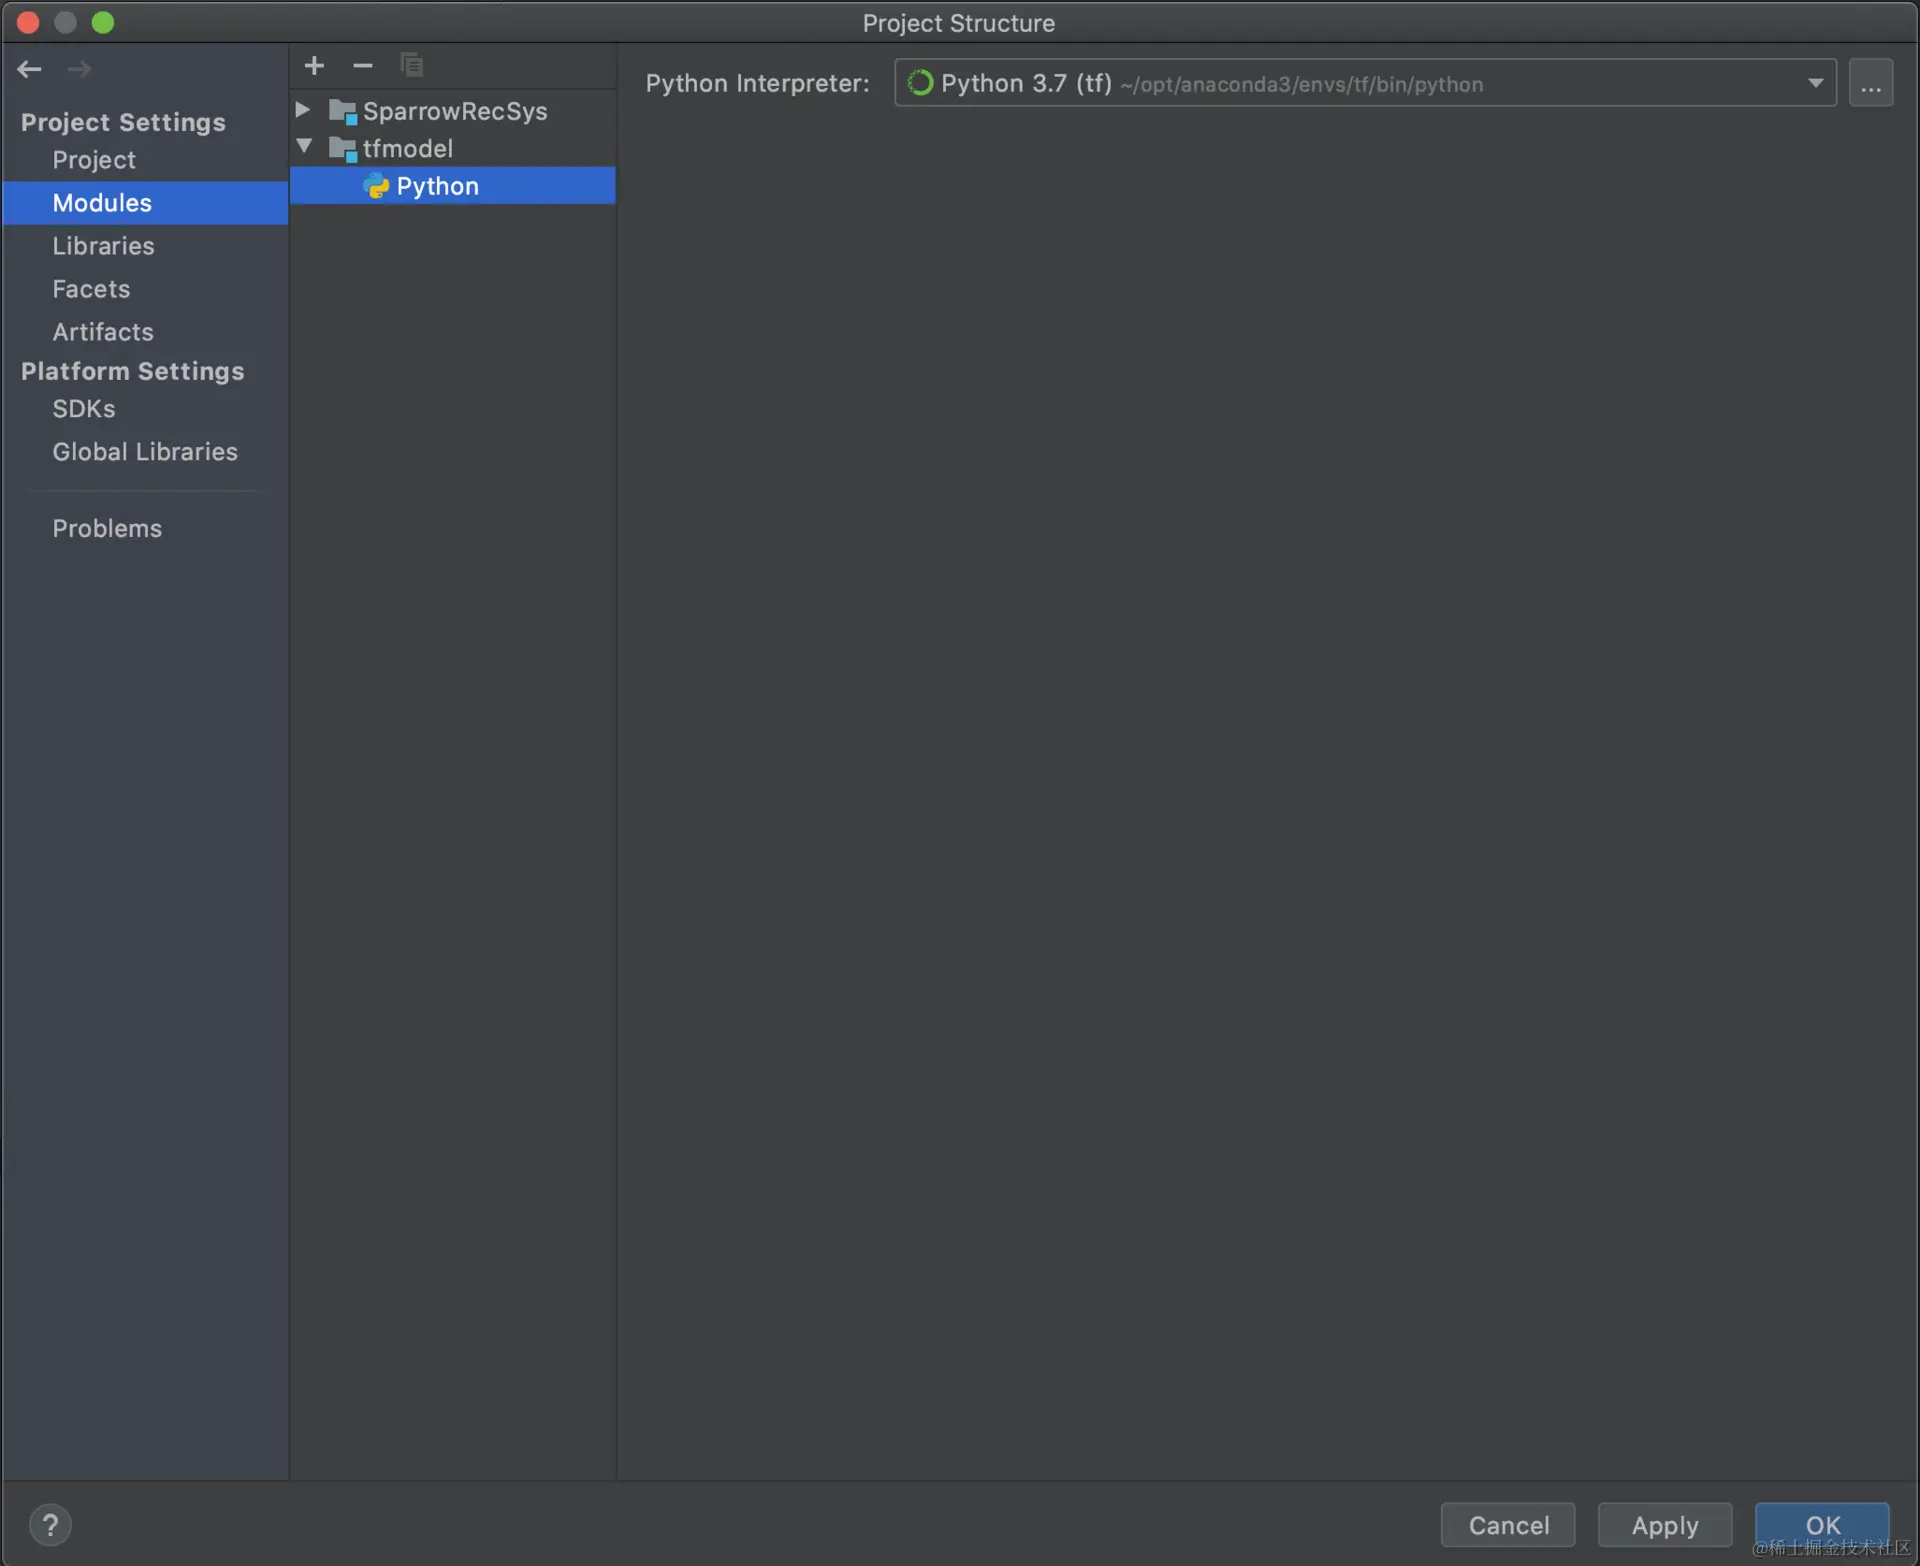The width and height of the screenshot is (1920, 1566).
Task: Collapse the tfmodel module tree node
Action: [x=304, y=147]
